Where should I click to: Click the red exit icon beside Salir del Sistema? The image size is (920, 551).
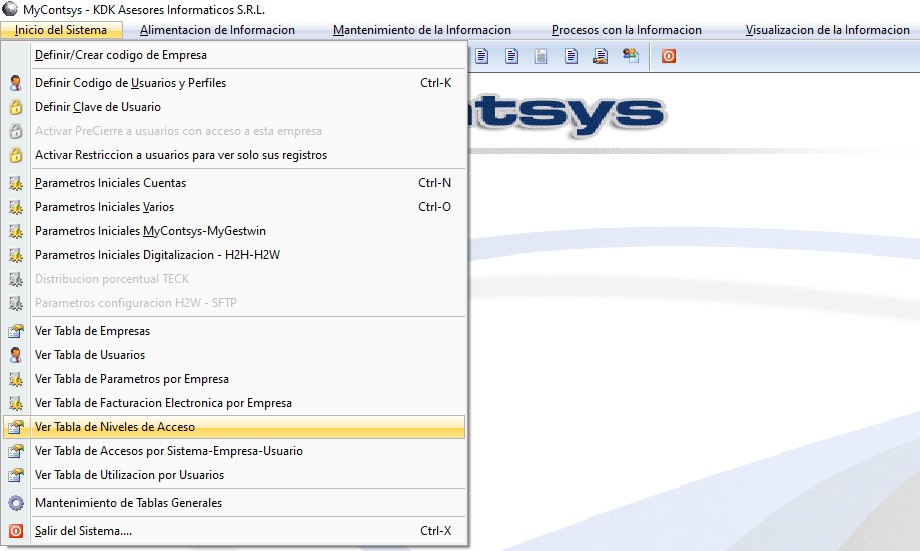click(15, 531)
